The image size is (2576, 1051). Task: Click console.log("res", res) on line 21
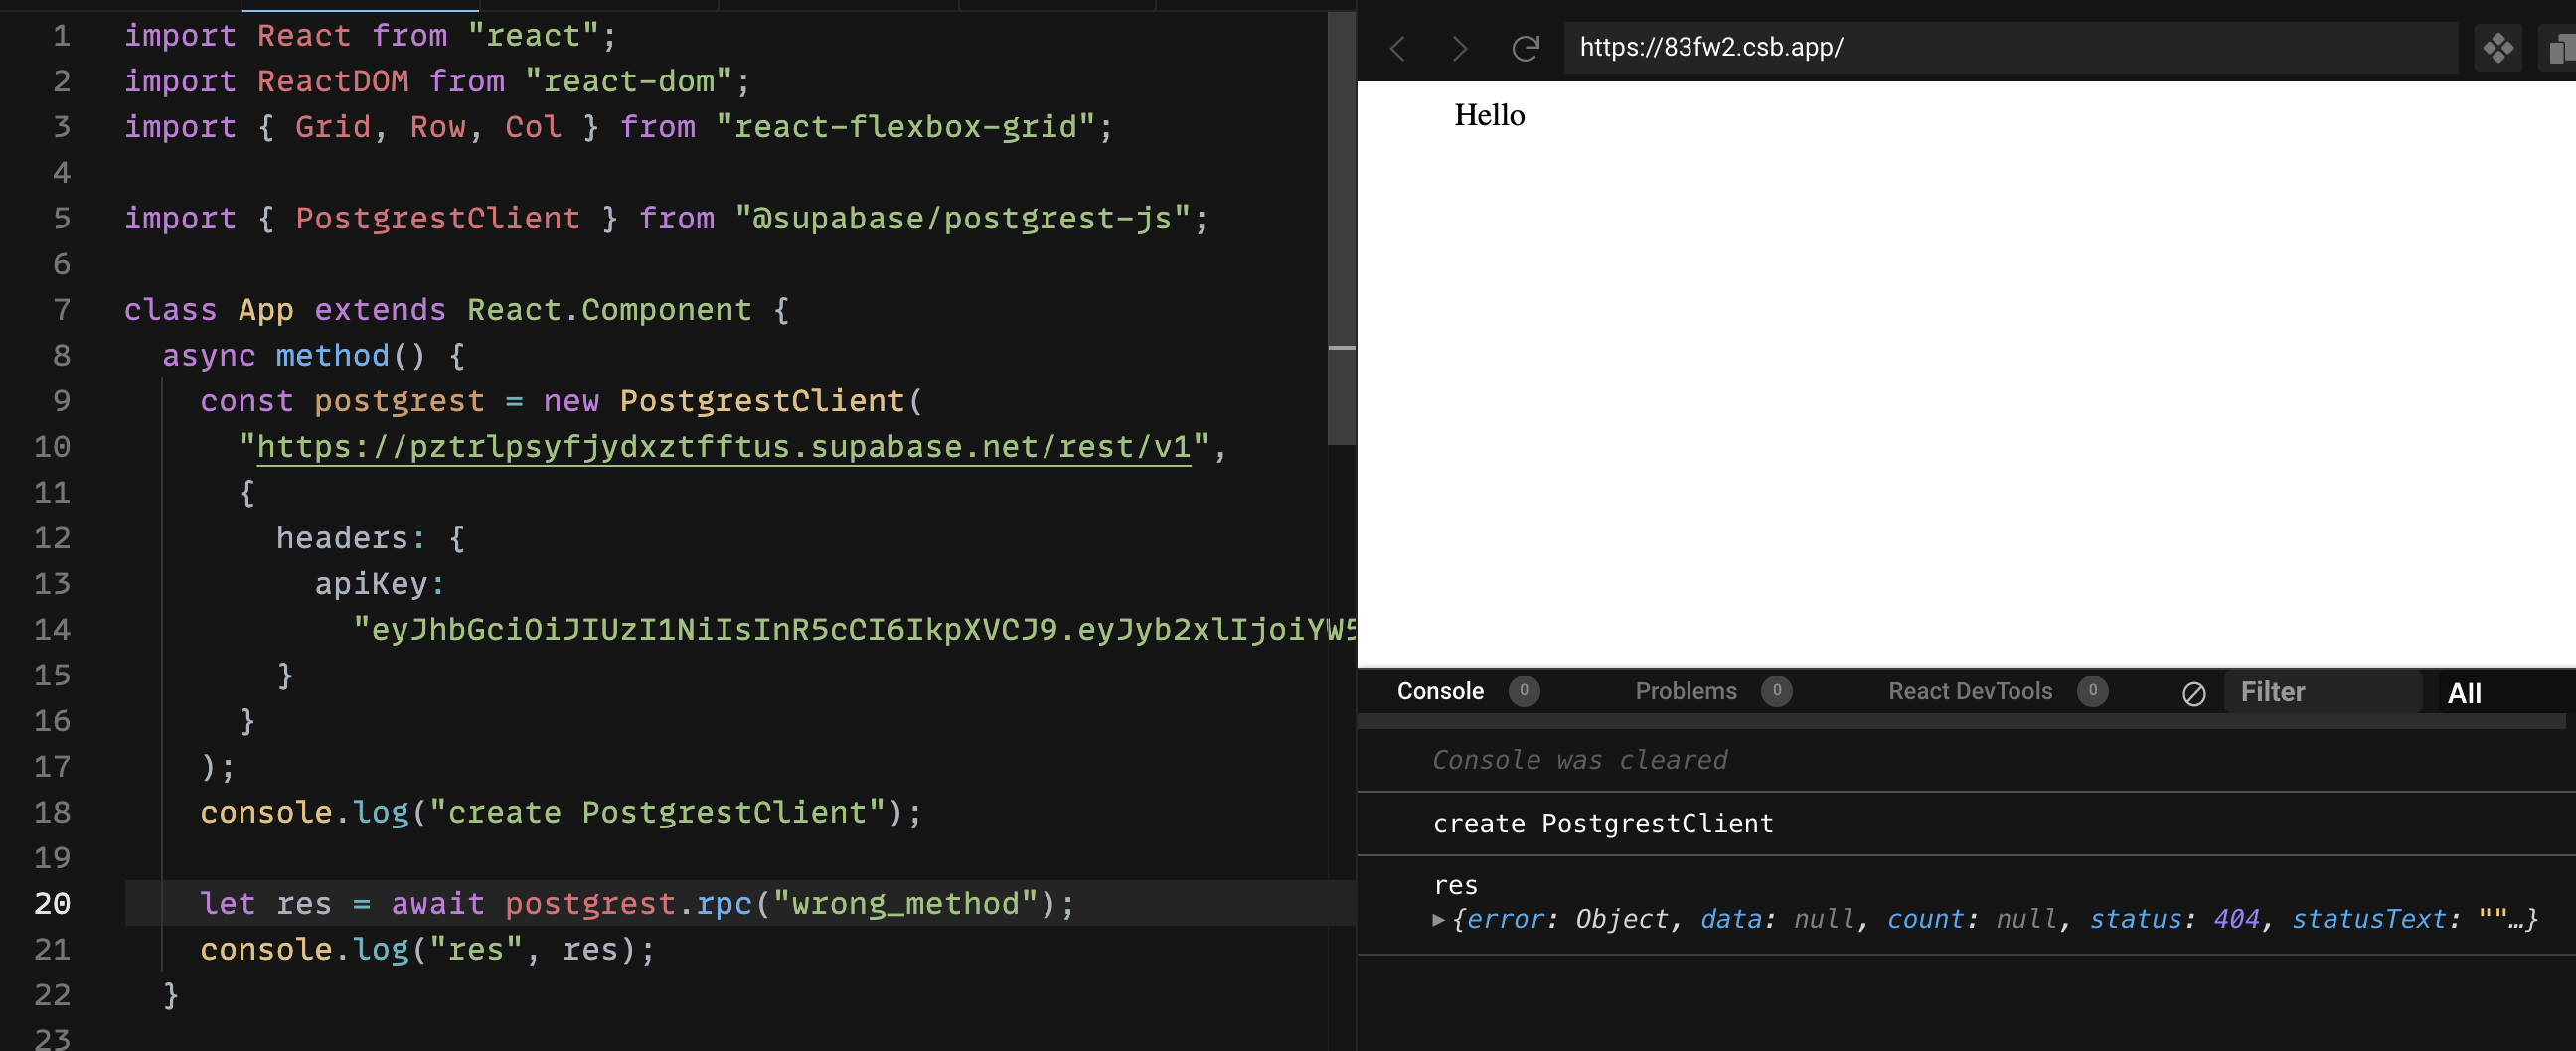point(426,949)
